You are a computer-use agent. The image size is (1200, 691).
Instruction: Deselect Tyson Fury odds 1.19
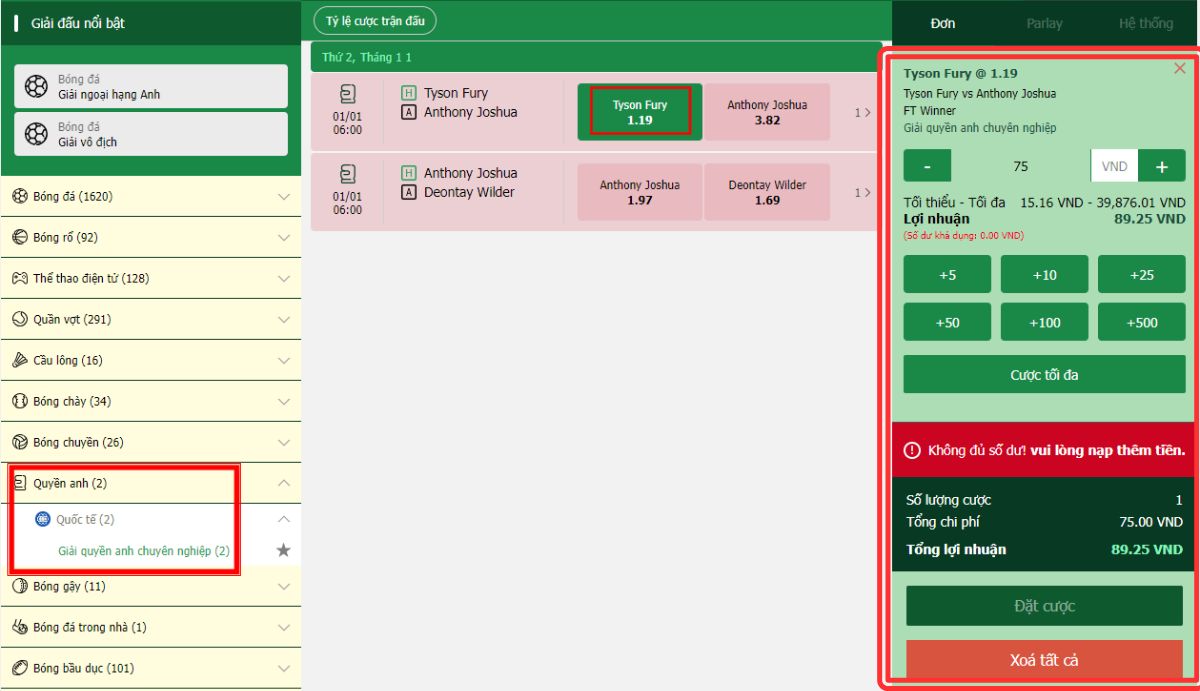coord(640,112)
